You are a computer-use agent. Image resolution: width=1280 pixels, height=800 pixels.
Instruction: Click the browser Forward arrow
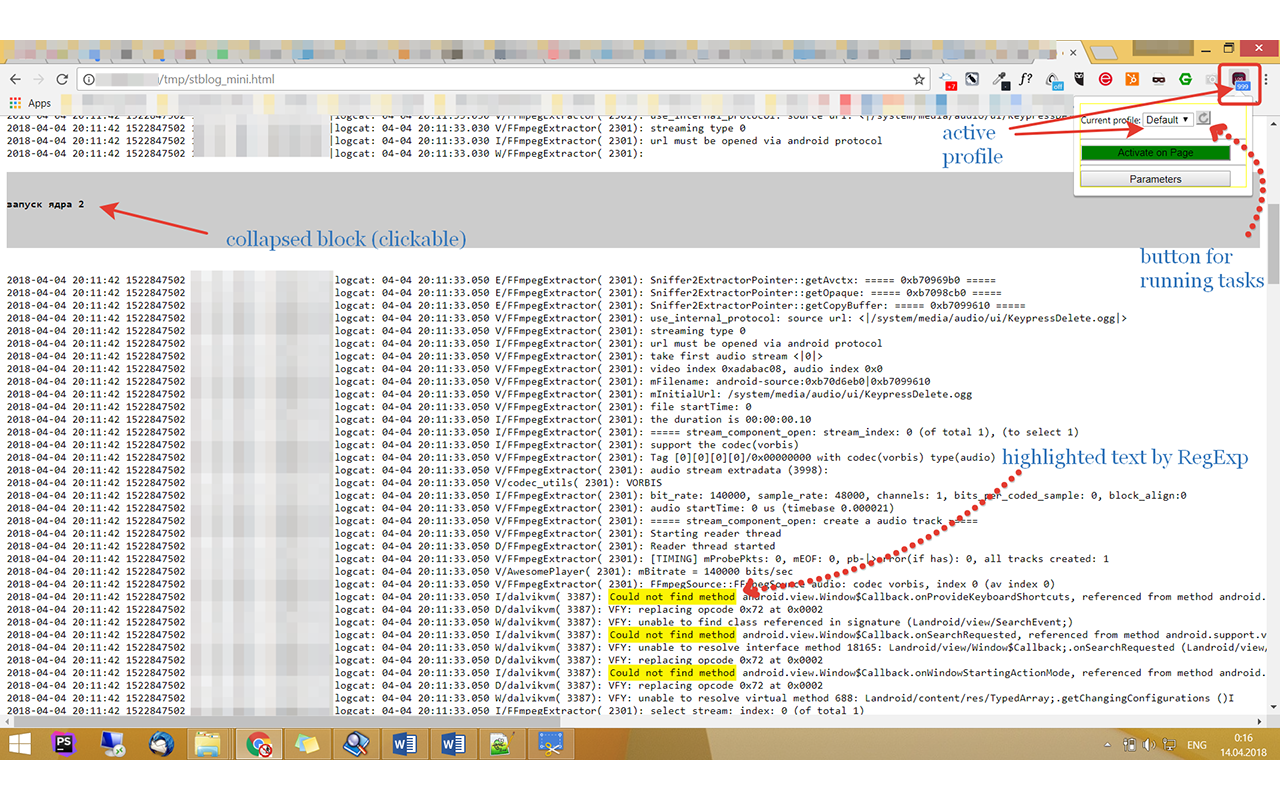click(x=38, y=79)
